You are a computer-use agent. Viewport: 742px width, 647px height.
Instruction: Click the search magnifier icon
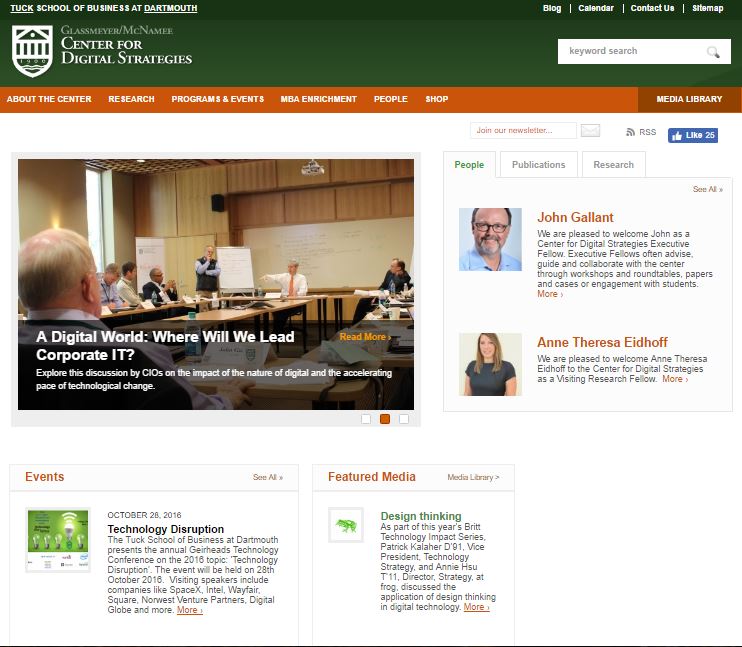pyautogui.click(x=713, y=52)
